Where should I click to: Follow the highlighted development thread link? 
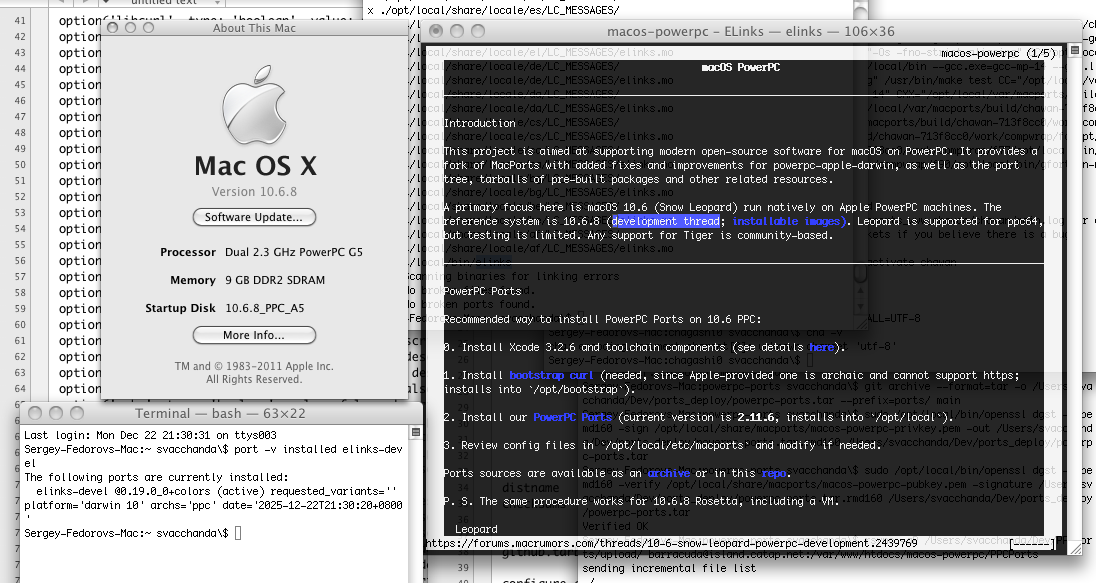tap(665, 221)
